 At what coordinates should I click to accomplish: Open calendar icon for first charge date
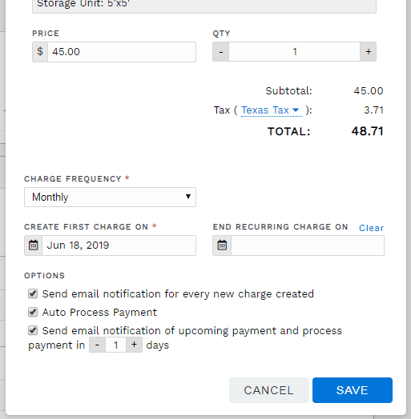[33, 245]
